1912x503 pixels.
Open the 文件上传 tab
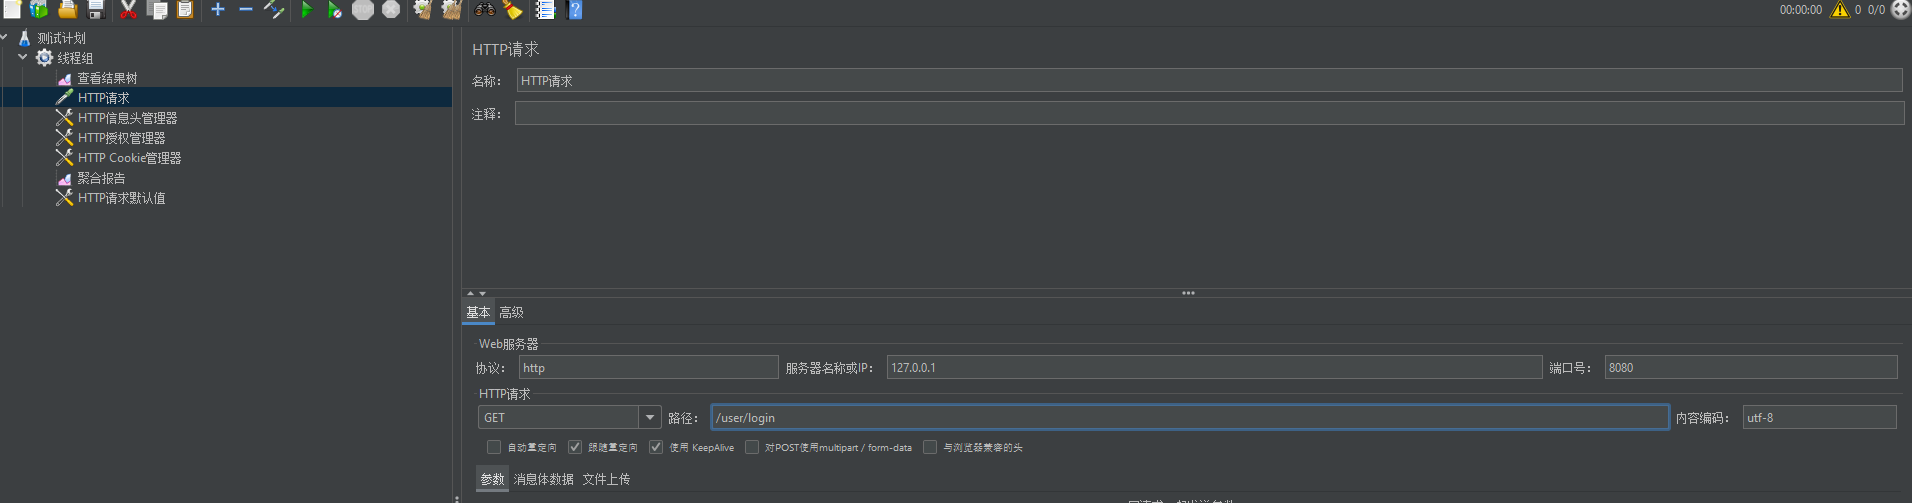pyautogui.click(x=606, y=479)
